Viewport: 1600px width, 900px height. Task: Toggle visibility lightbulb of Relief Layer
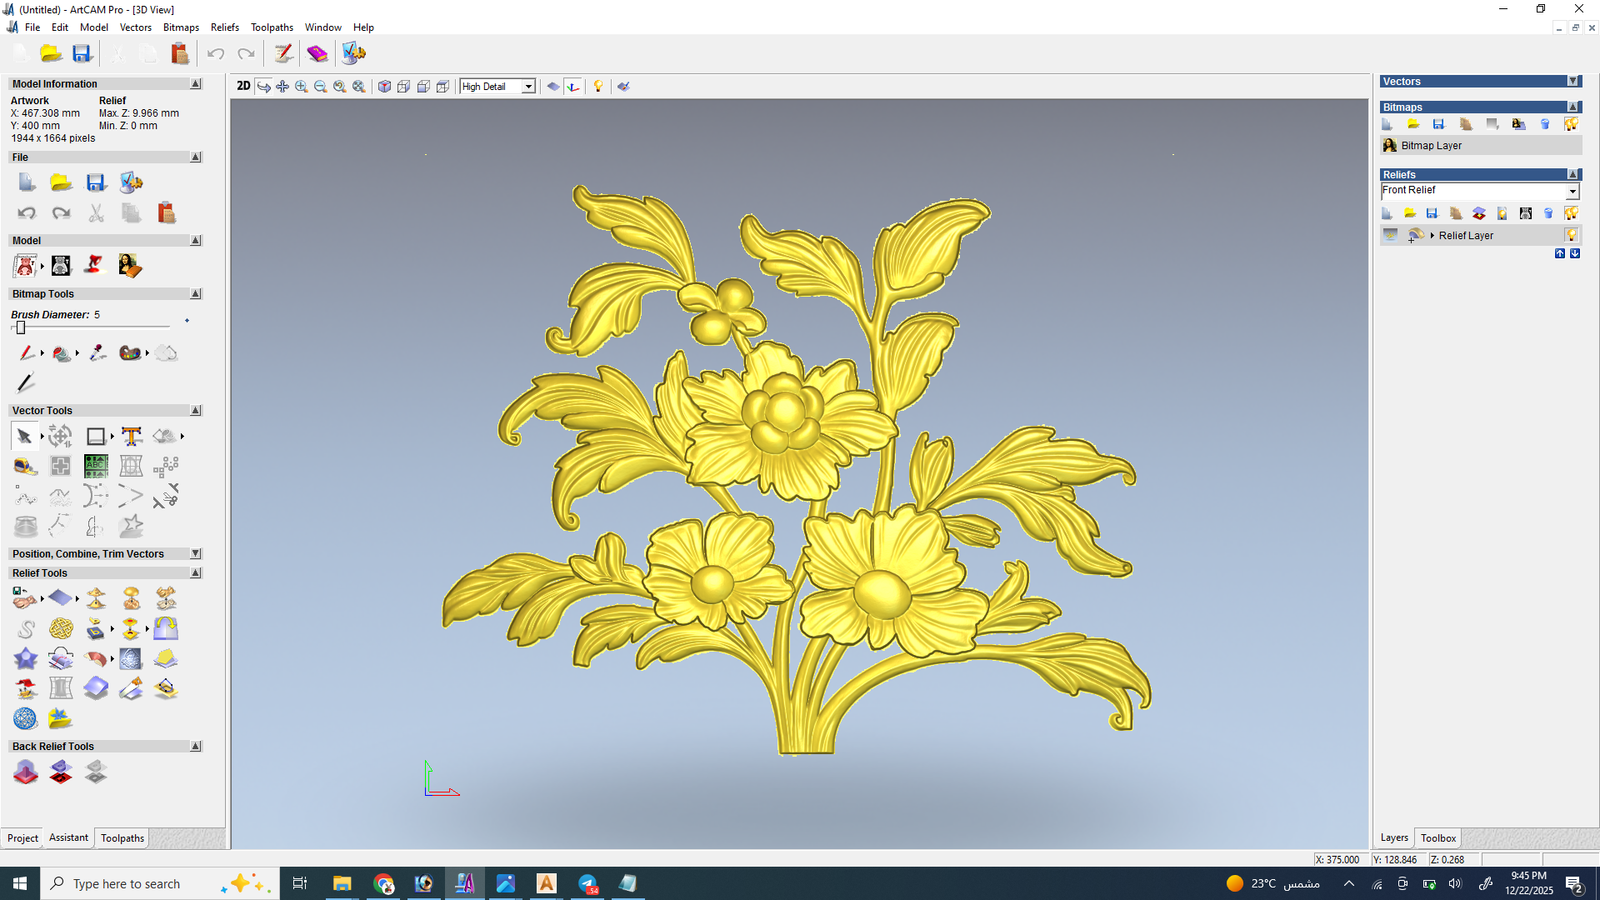1571,236
